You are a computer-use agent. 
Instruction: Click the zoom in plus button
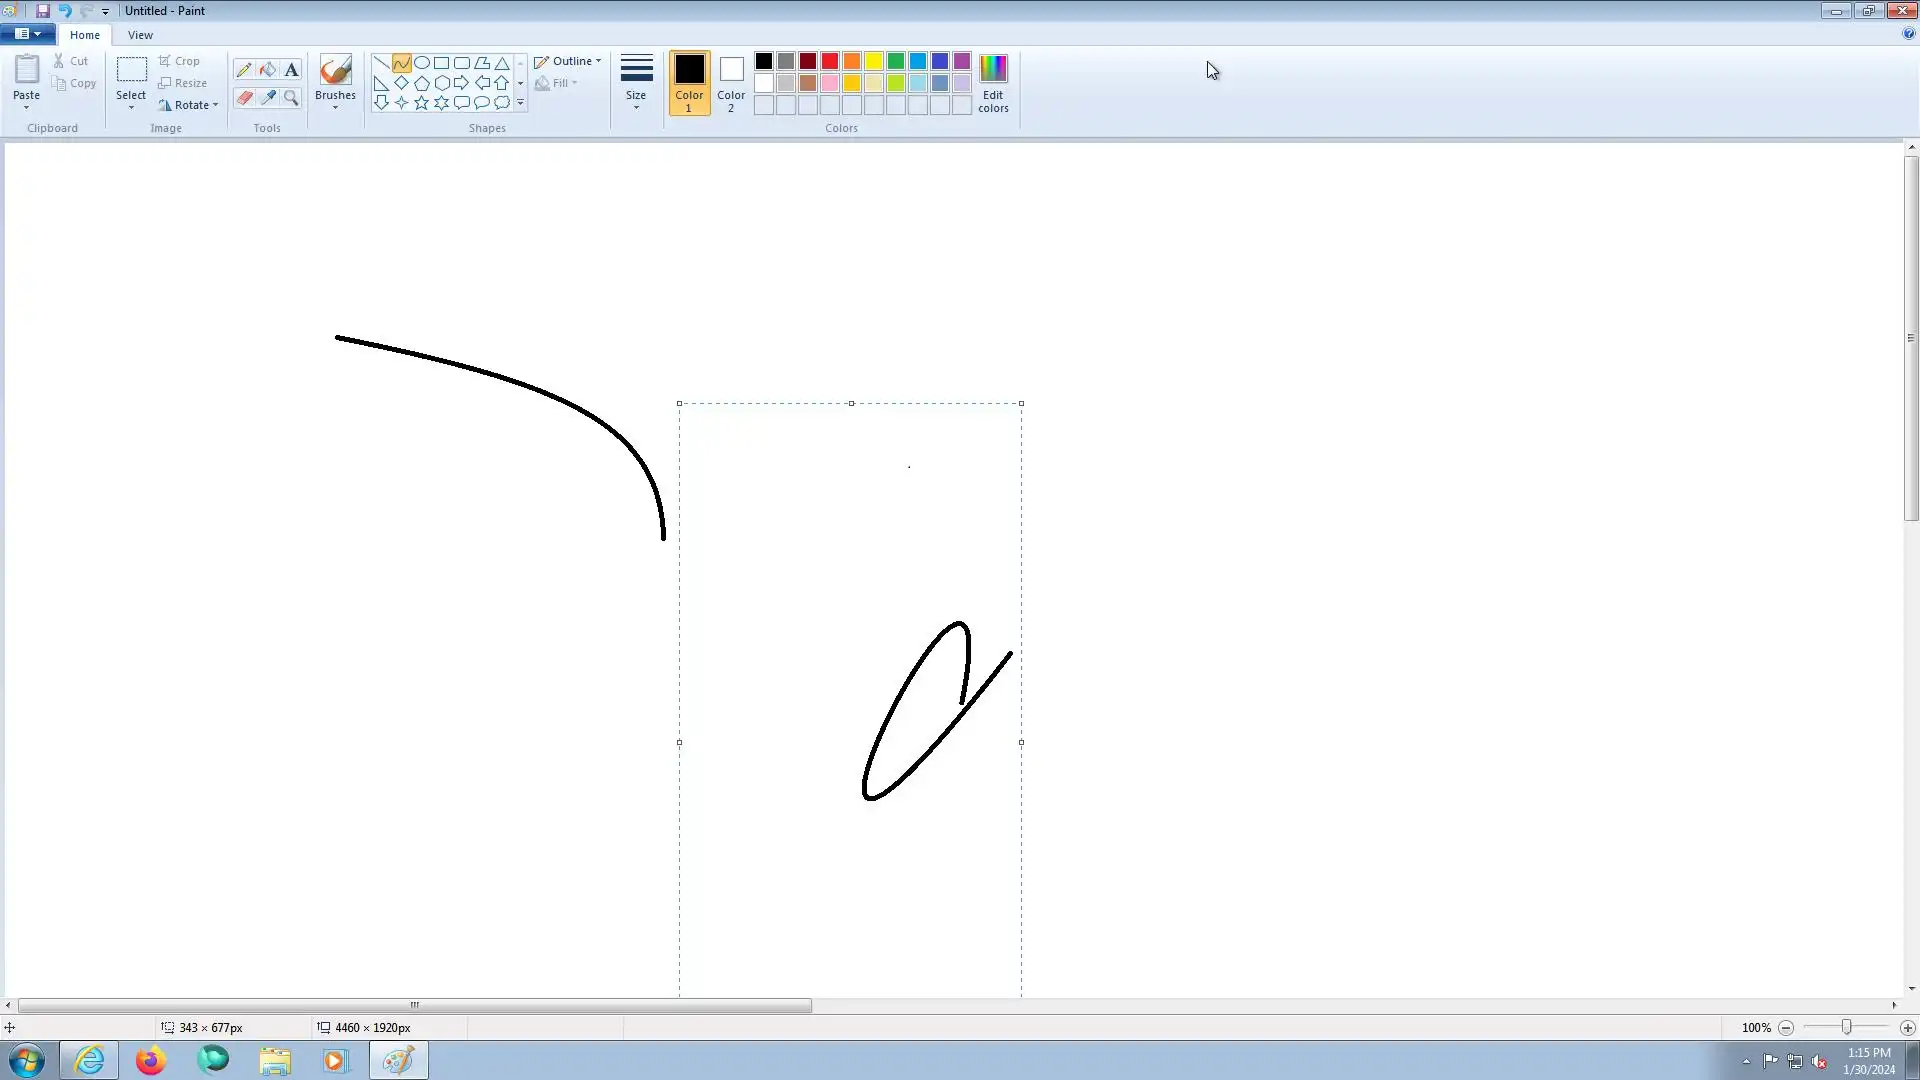1907,1028
